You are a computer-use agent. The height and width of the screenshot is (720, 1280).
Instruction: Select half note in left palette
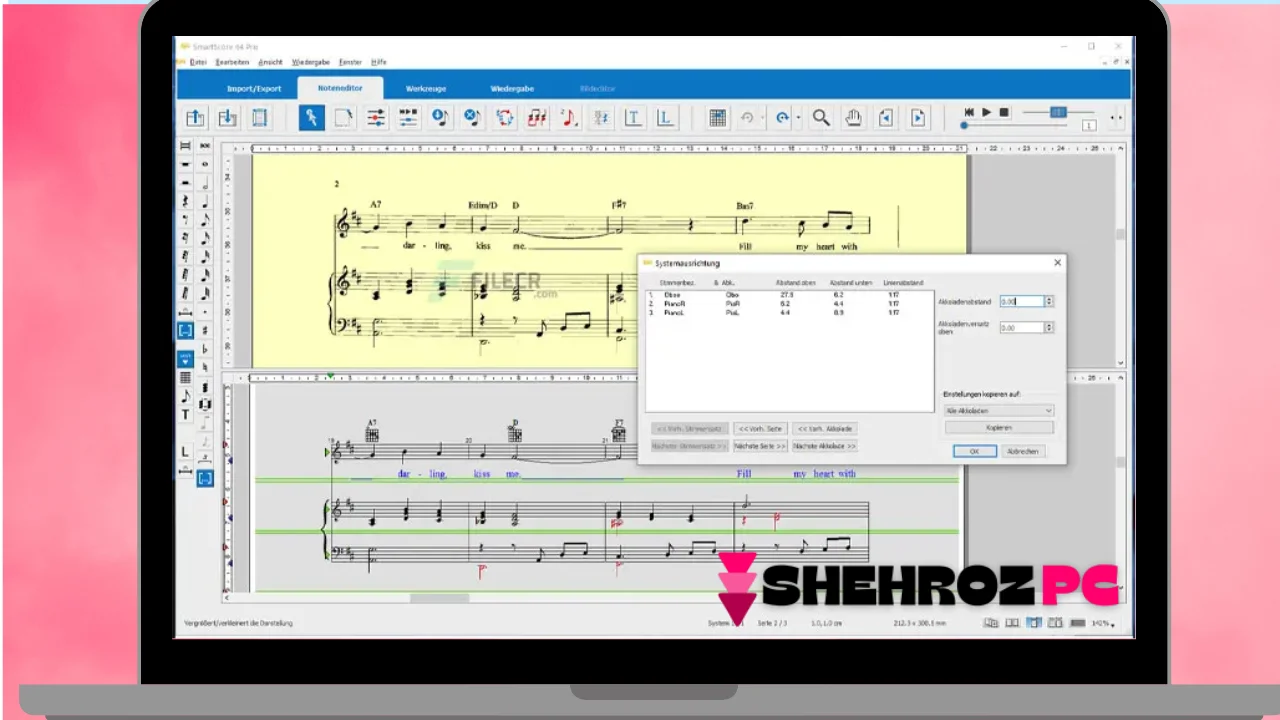coord(205,183)
